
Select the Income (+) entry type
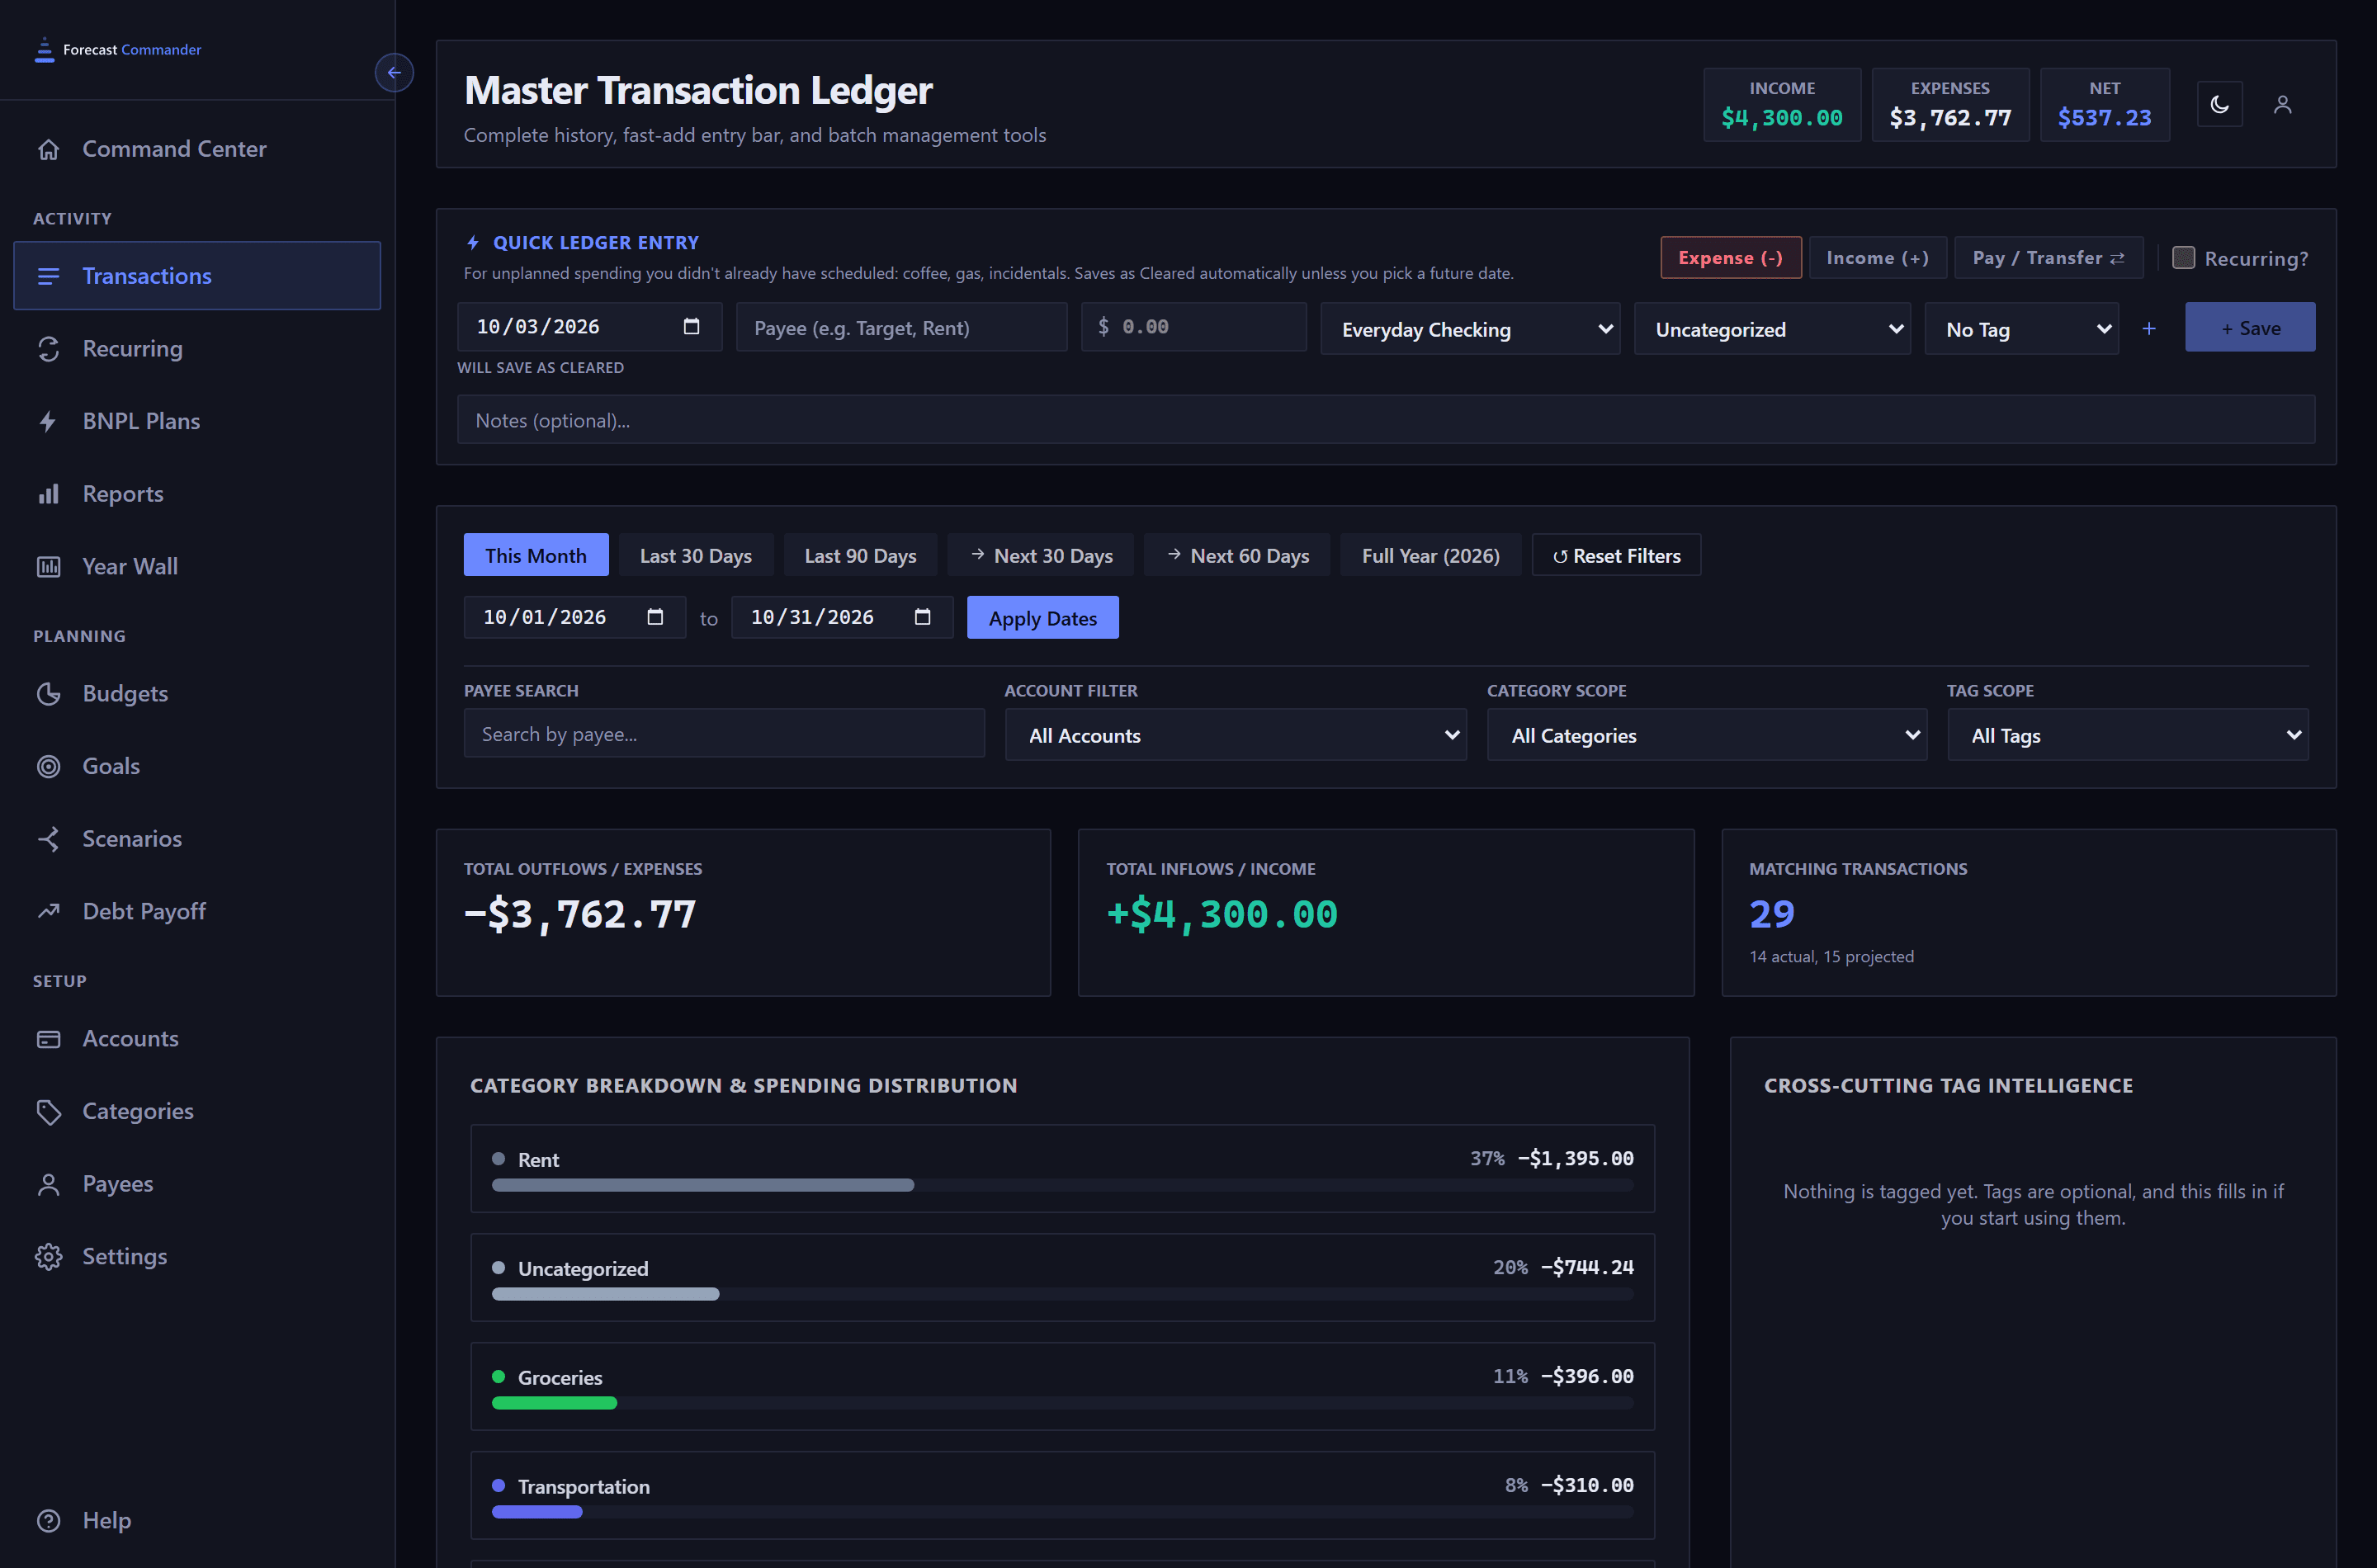[1877, 257]
